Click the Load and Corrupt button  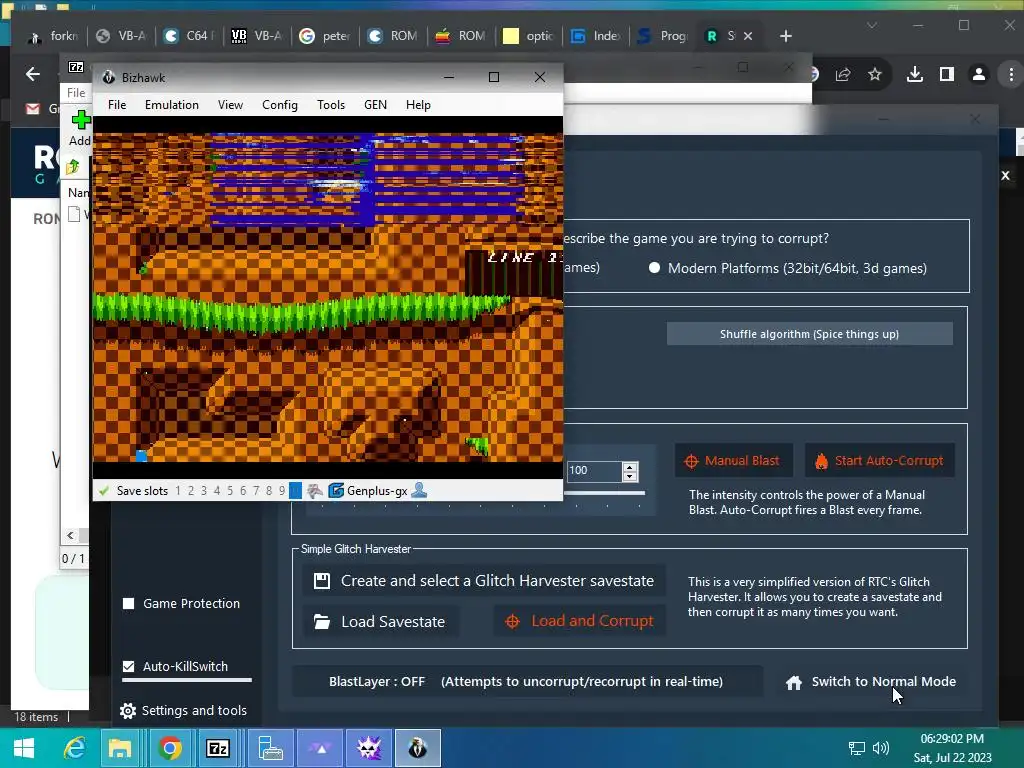coord(580,621)
